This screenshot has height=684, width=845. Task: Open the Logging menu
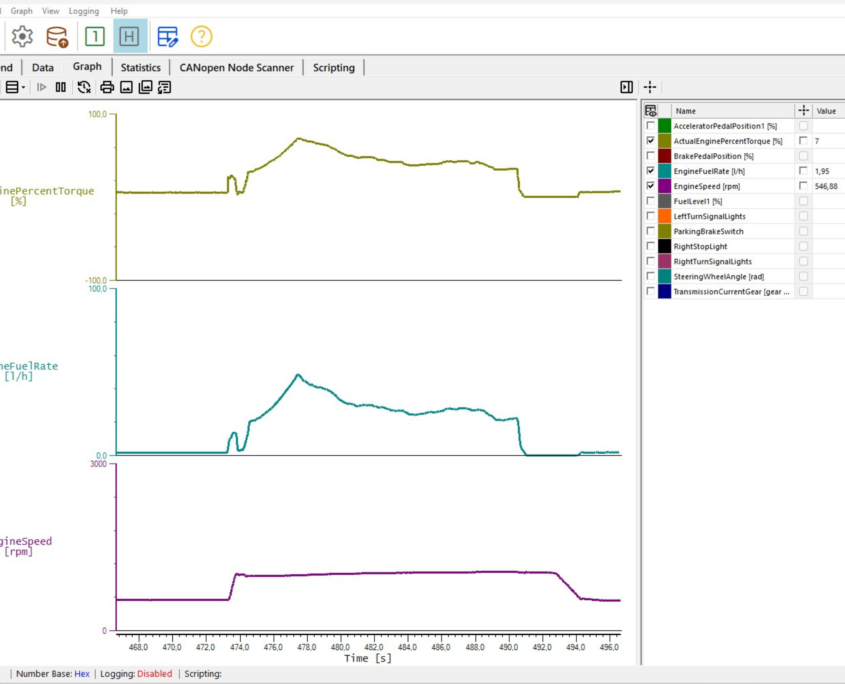[x=84, y=11]
